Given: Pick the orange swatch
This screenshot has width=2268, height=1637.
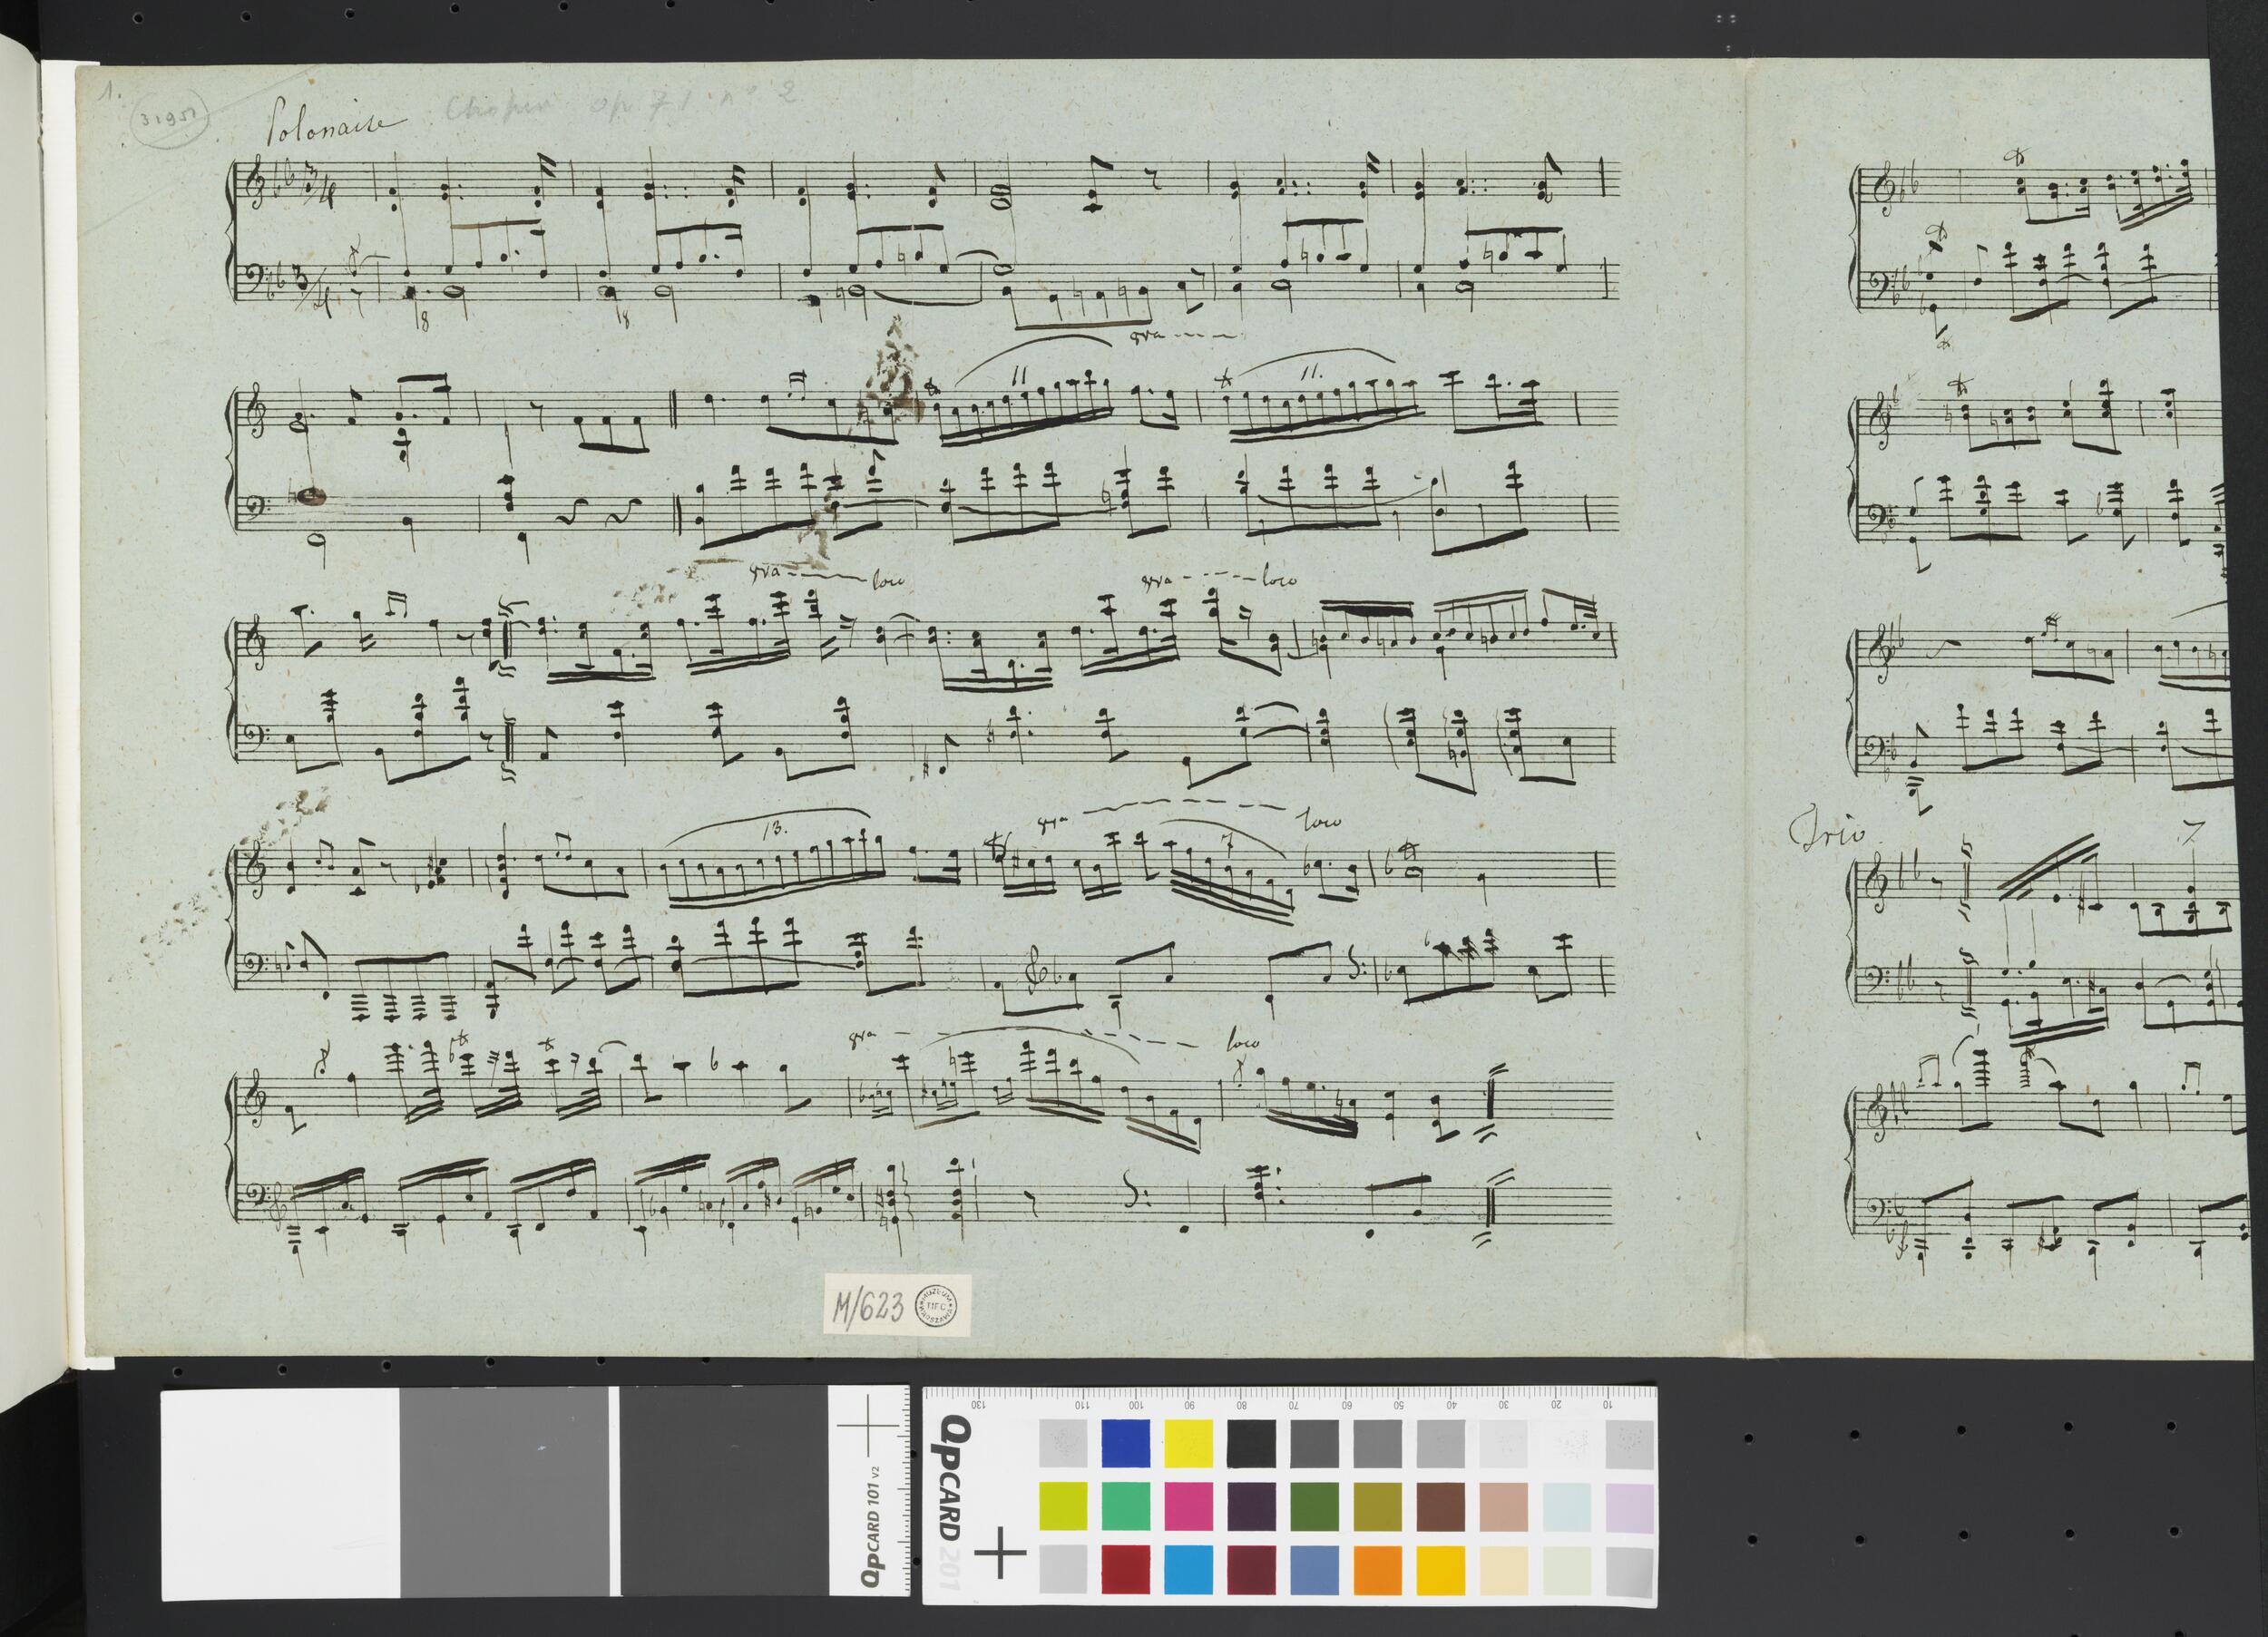Looking at the screenshot, I should 1377,1569.
